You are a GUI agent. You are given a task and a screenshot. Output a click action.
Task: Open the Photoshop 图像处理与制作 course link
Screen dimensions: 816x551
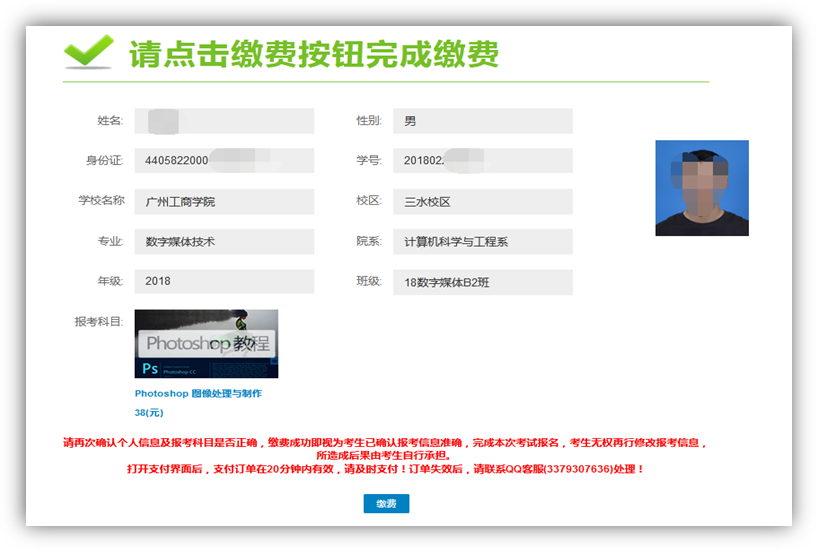tap(198, 394)
